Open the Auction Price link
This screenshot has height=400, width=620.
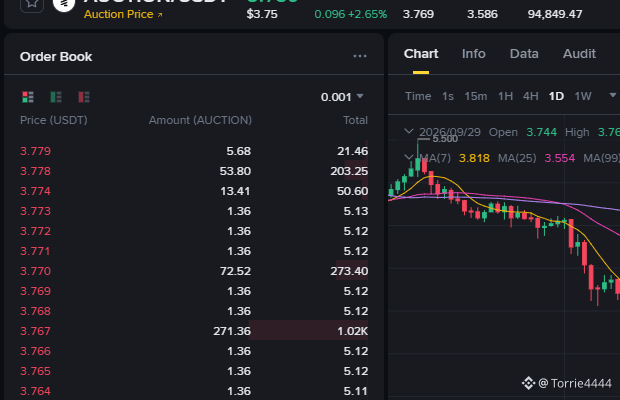point(119,14)
